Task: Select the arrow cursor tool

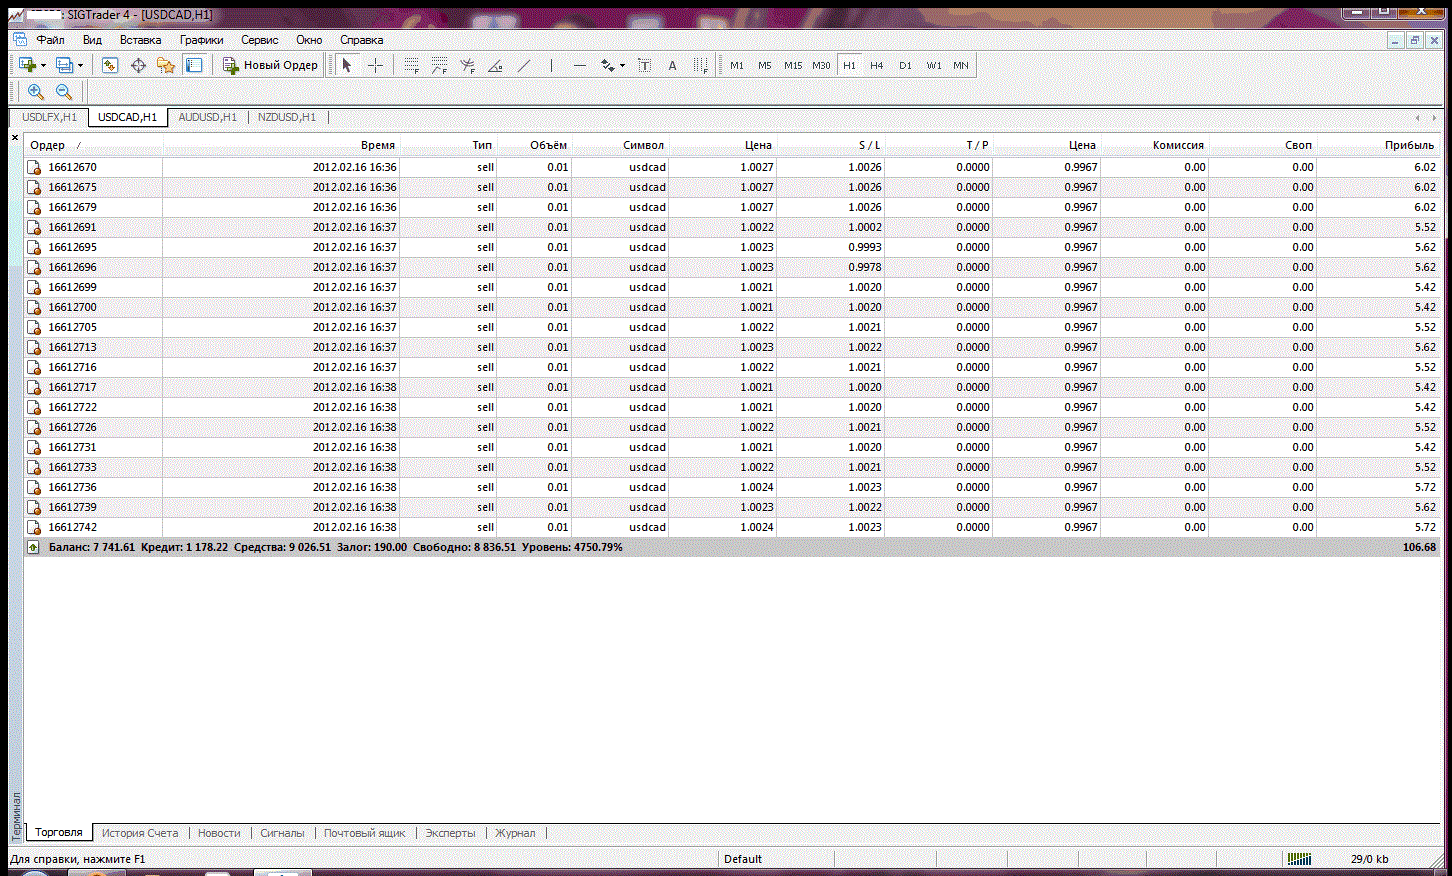Action: 347,65
